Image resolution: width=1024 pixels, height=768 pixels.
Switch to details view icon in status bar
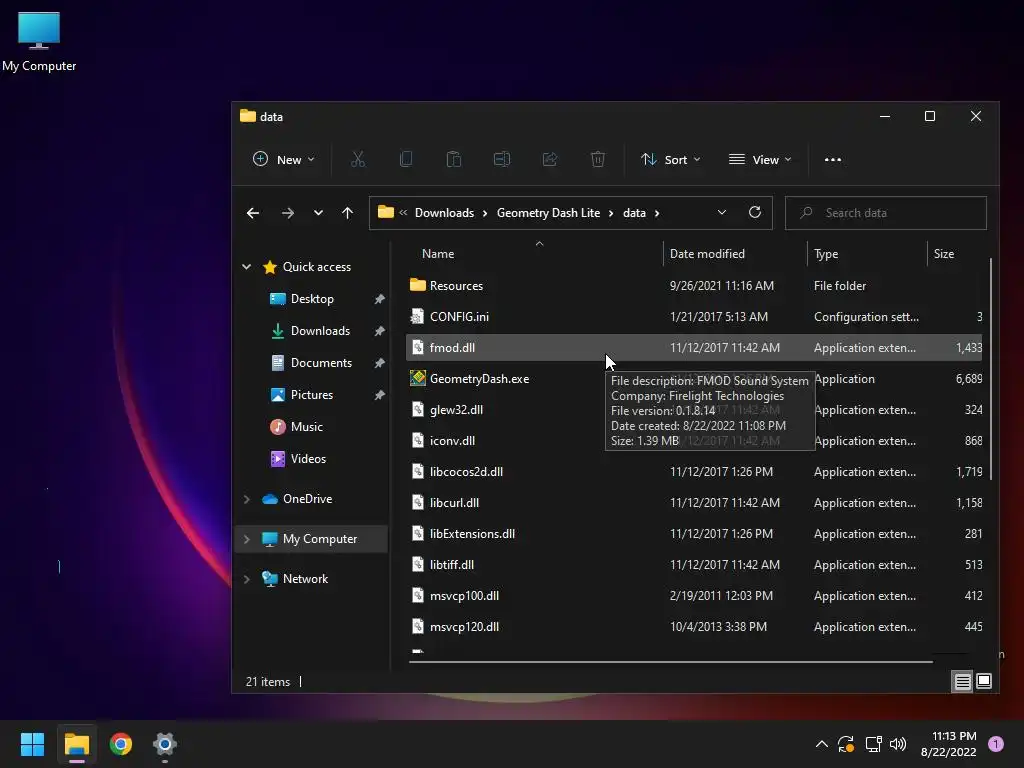click(962, 682)
